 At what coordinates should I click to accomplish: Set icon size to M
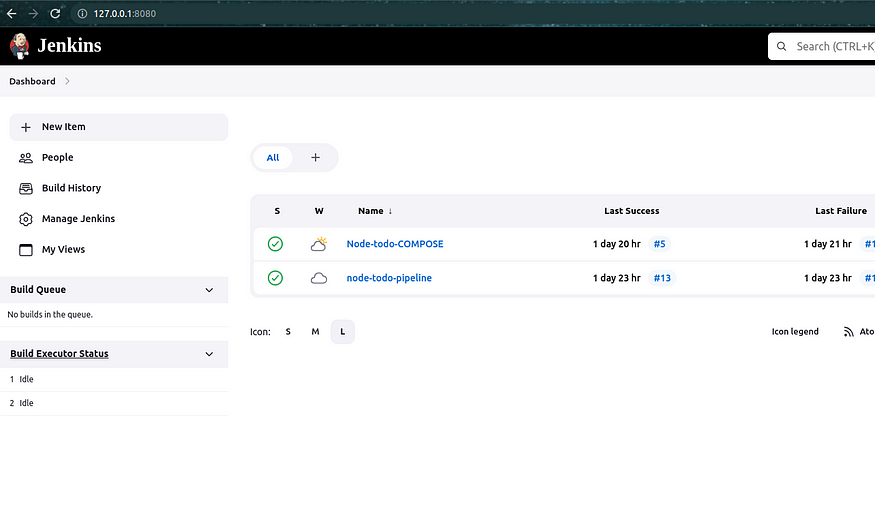tap(315, 332)
